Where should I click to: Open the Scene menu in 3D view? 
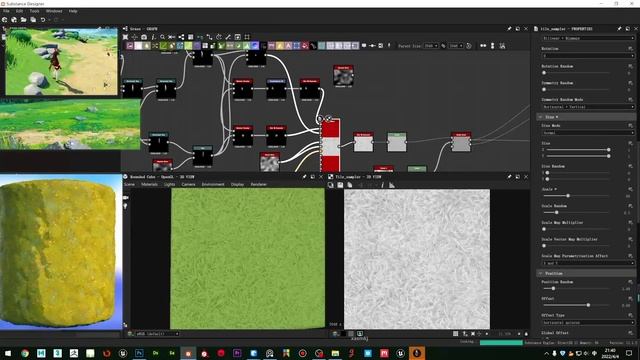pos(129,184)
